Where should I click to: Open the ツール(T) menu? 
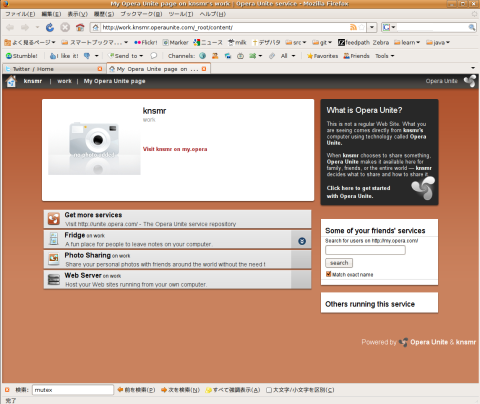coord(181,14)
